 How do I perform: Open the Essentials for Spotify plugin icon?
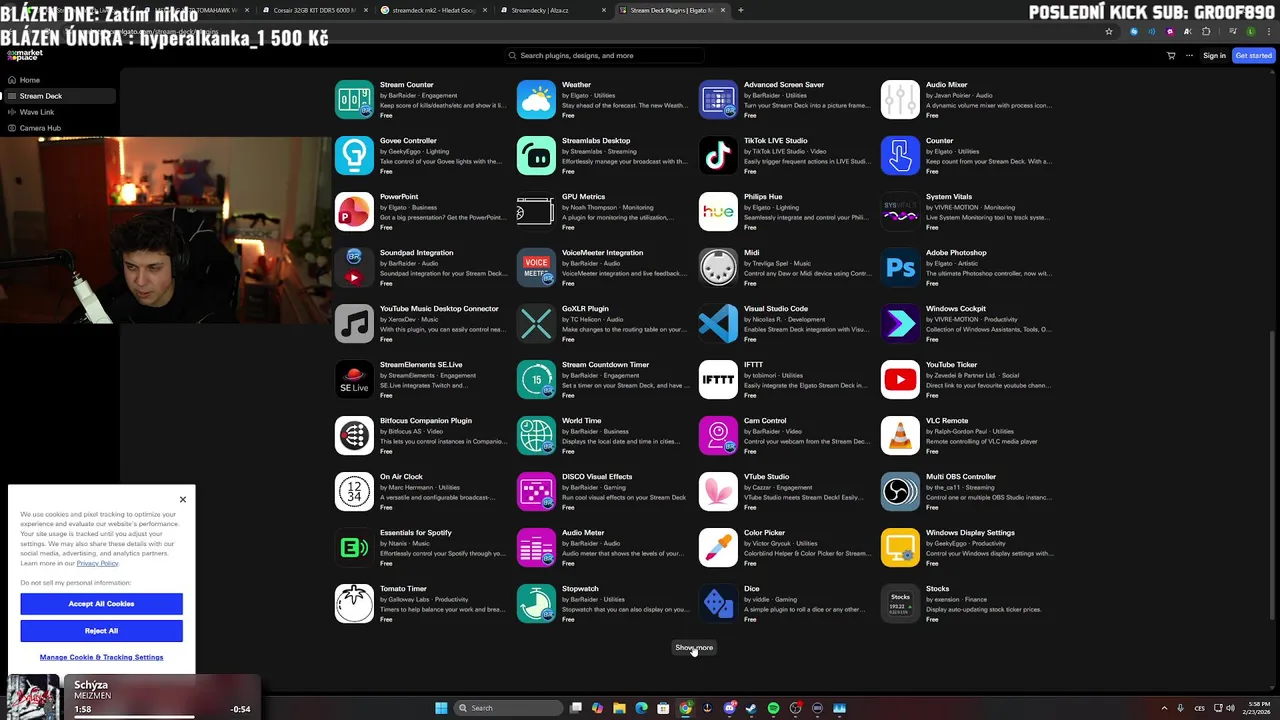[354, 547]
